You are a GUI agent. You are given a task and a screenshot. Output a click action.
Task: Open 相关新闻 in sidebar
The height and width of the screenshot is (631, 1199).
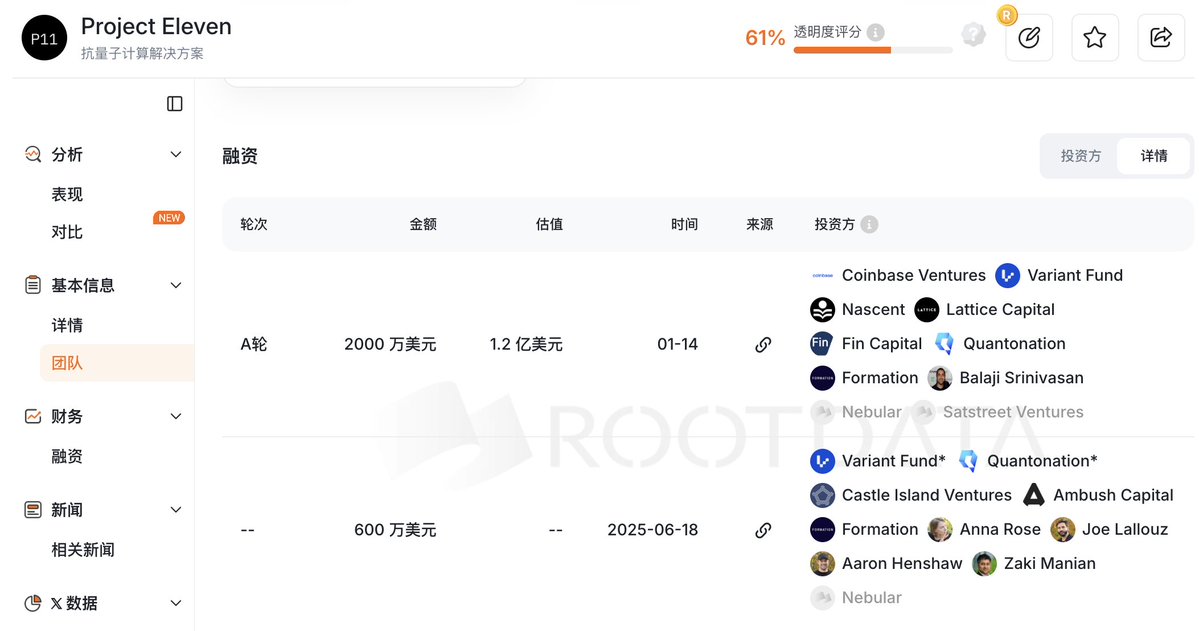click(83, 549)
